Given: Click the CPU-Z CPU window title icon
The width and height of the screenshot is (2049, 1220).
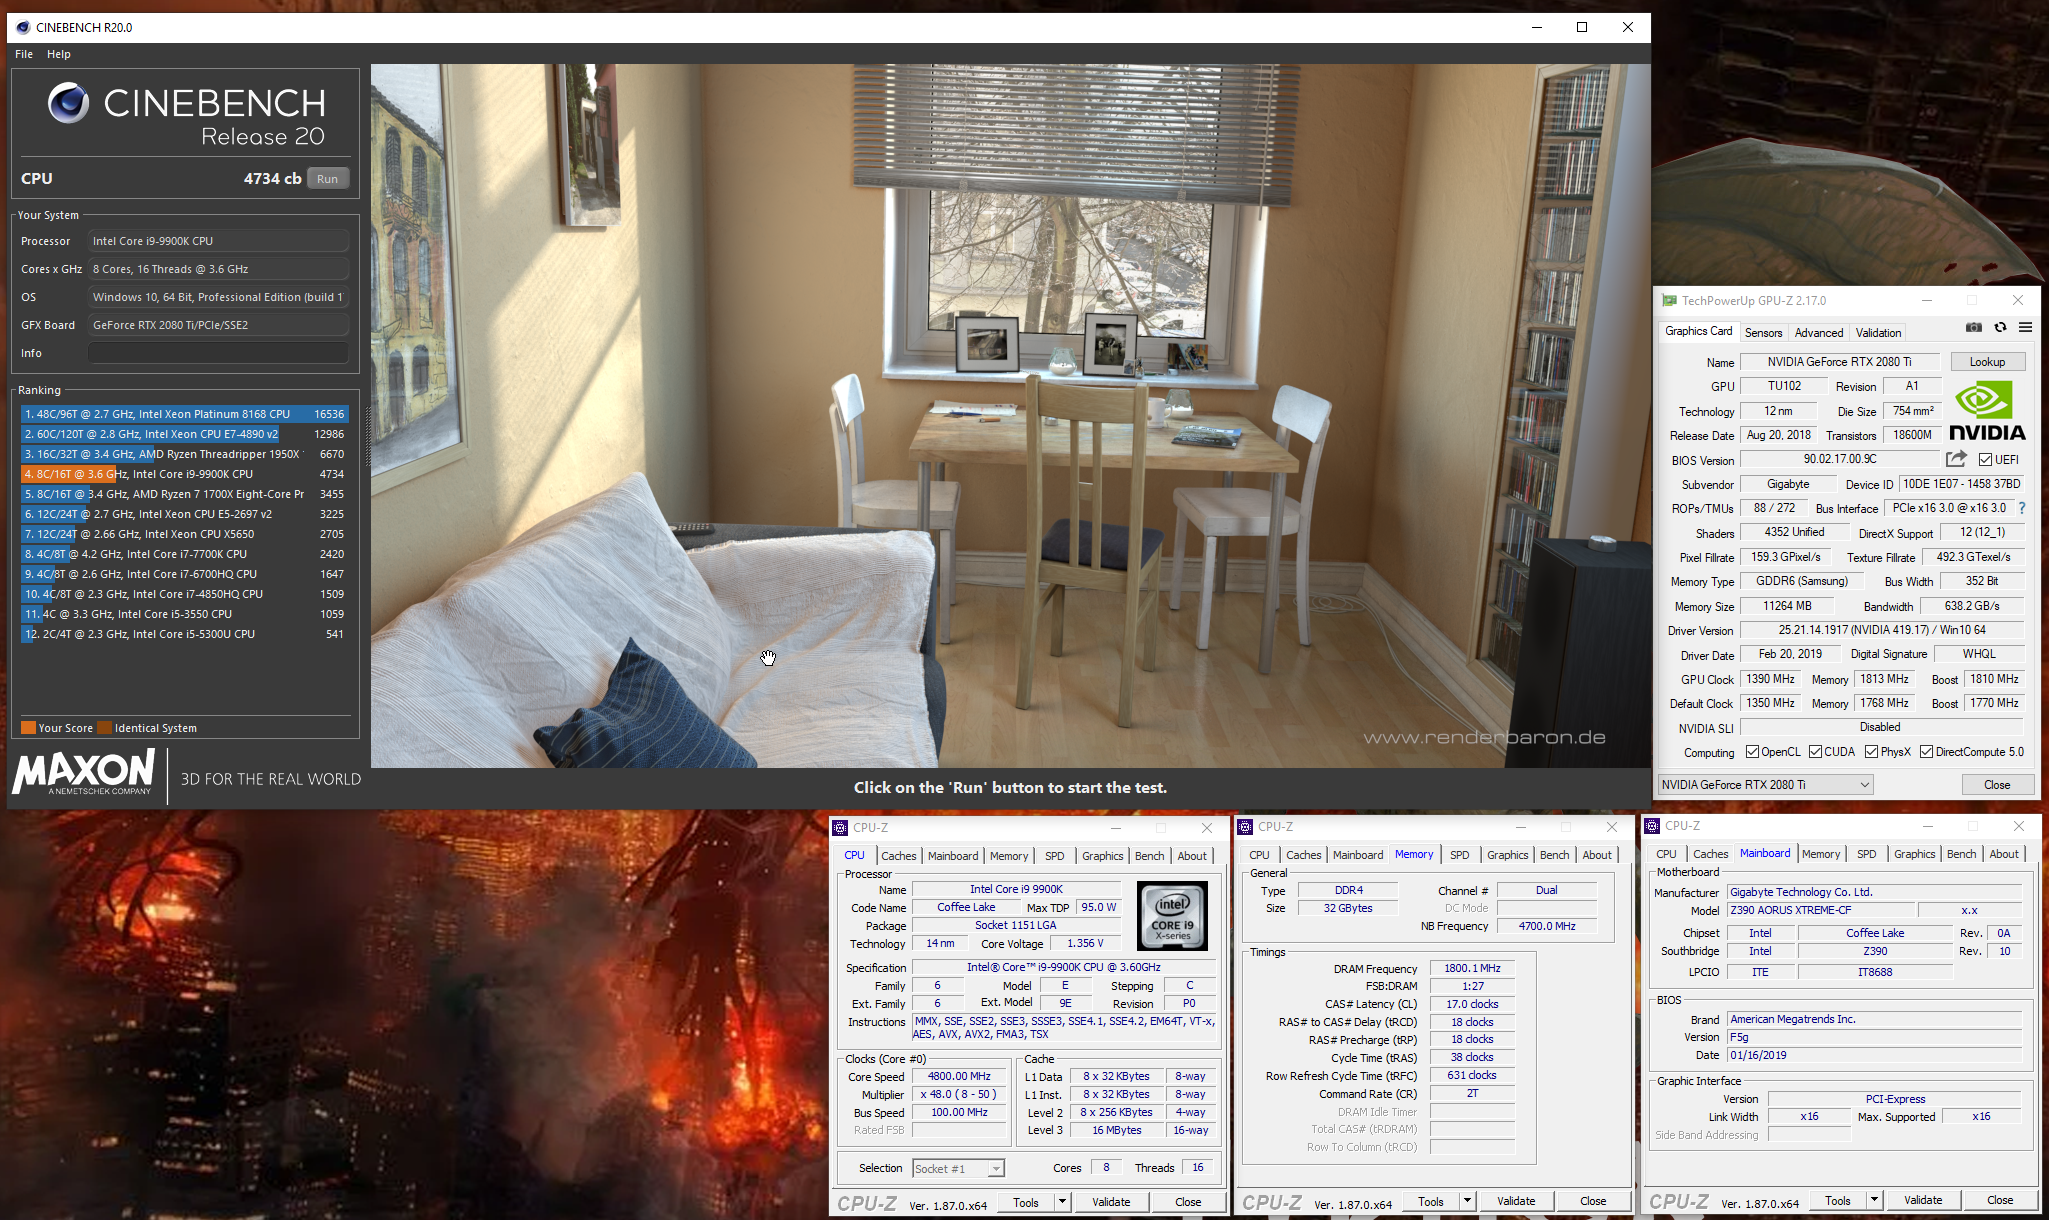Looking at the screenshot, I should coord(841,827).
